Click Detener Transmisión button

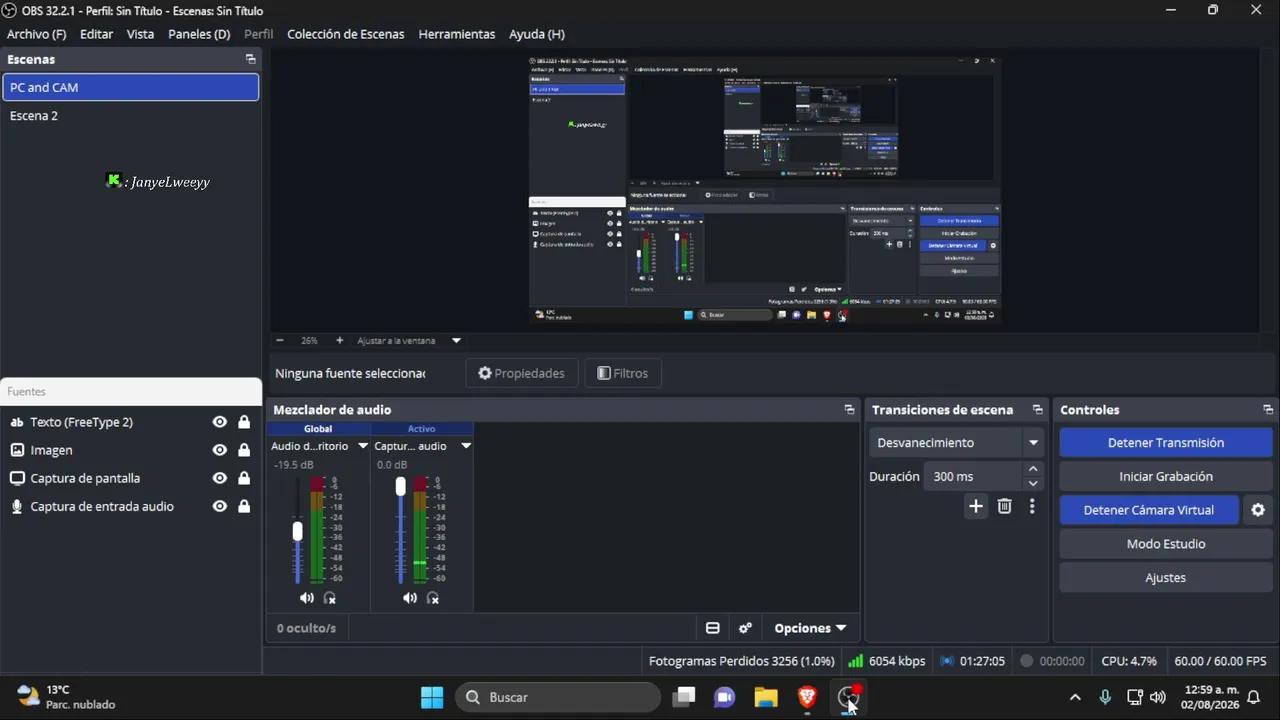point(1166,443)
